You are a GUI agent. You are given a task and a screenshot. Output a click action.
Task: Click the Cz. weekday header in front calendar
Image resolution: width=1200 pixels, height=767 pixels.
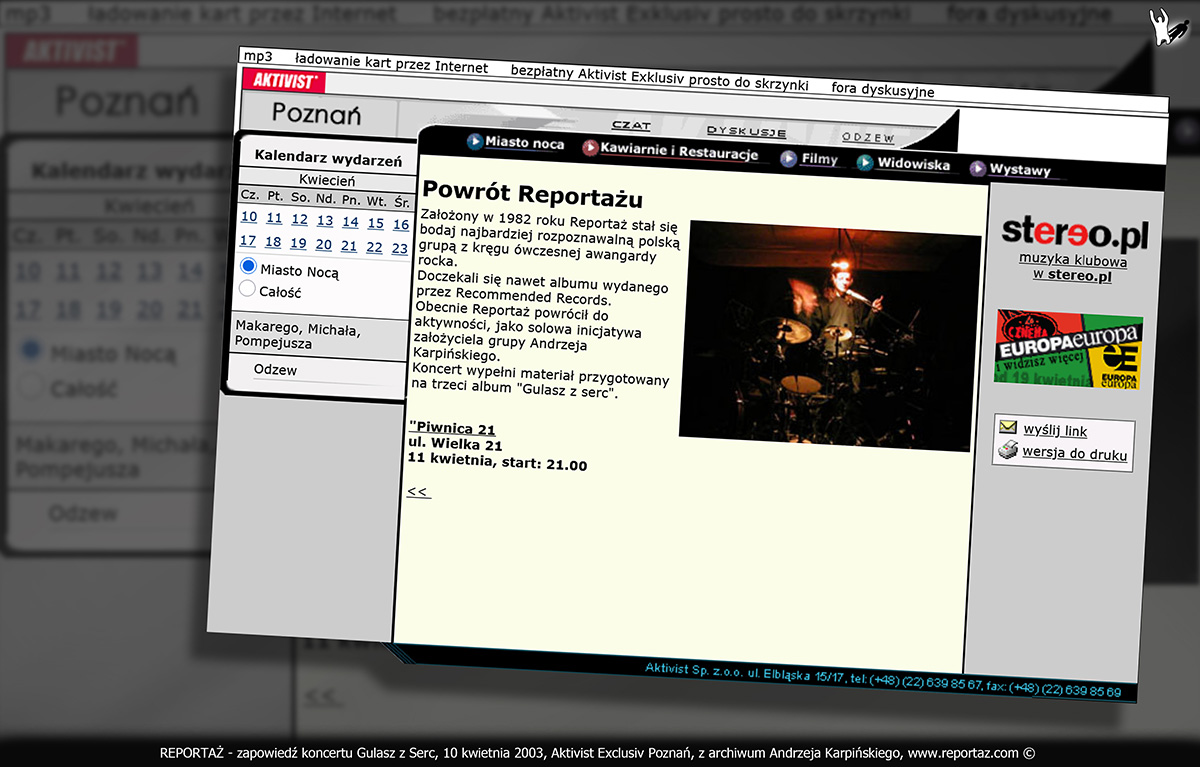[250, 194]
